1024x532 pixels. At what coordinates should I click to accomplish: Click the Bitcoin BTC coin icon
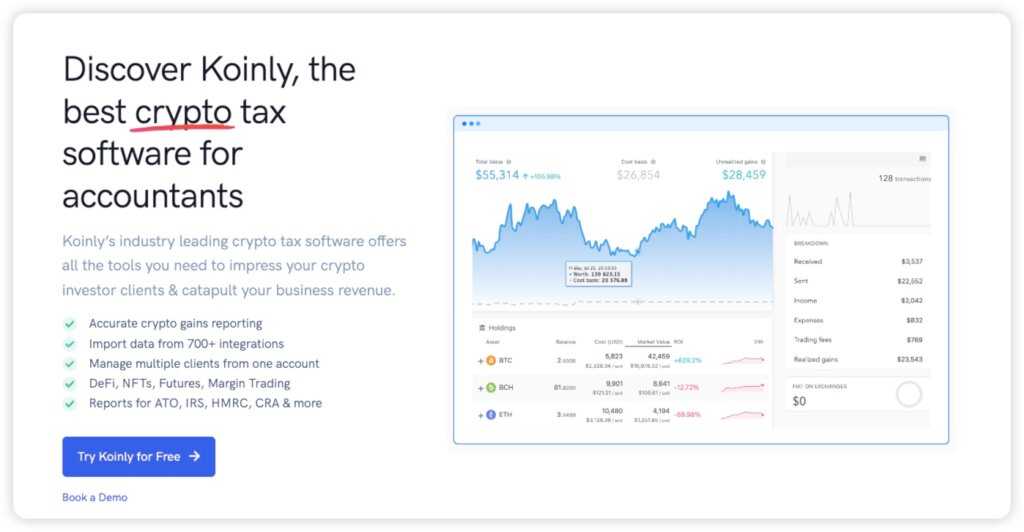(491, 360)
